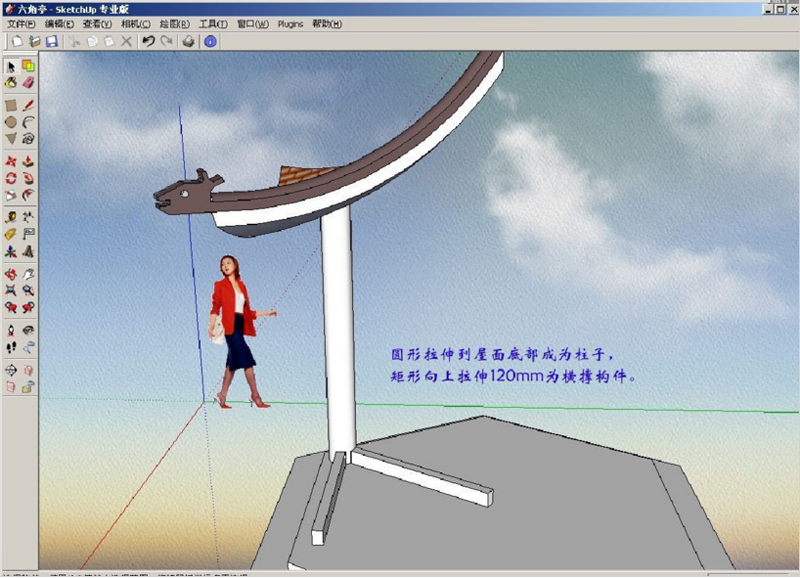800x578 pixels.
Task: Open the 文件(F) menu
Action: (21, 24)
